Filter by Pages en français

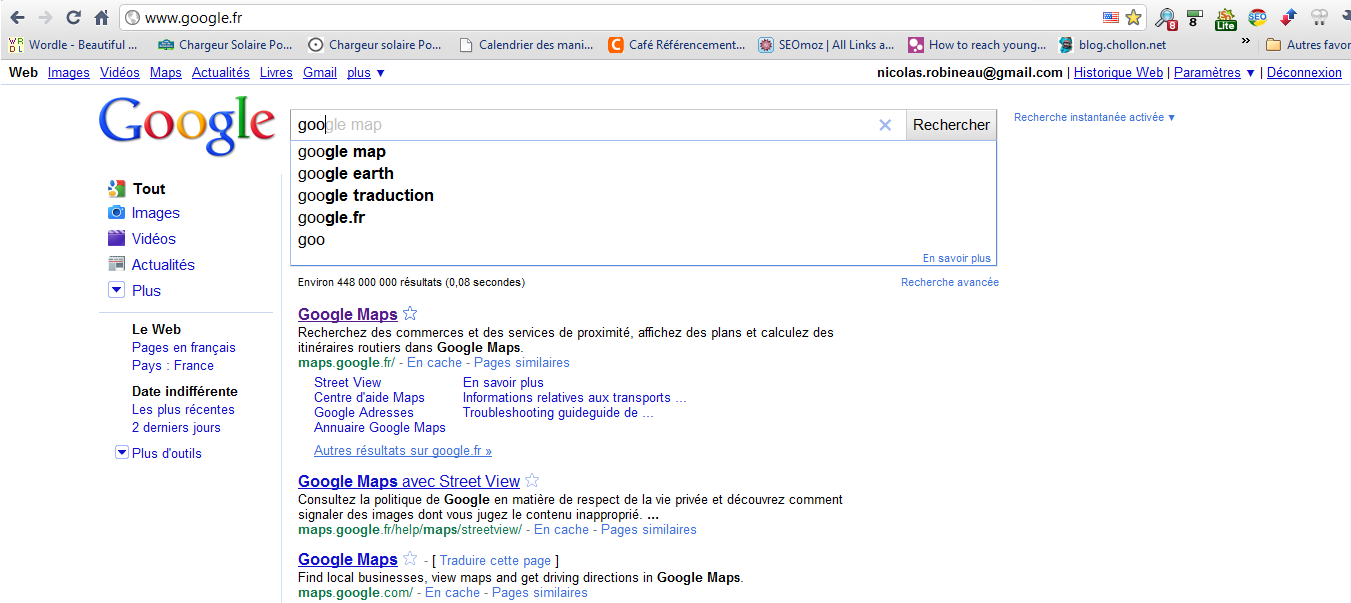tap(184, 348)
